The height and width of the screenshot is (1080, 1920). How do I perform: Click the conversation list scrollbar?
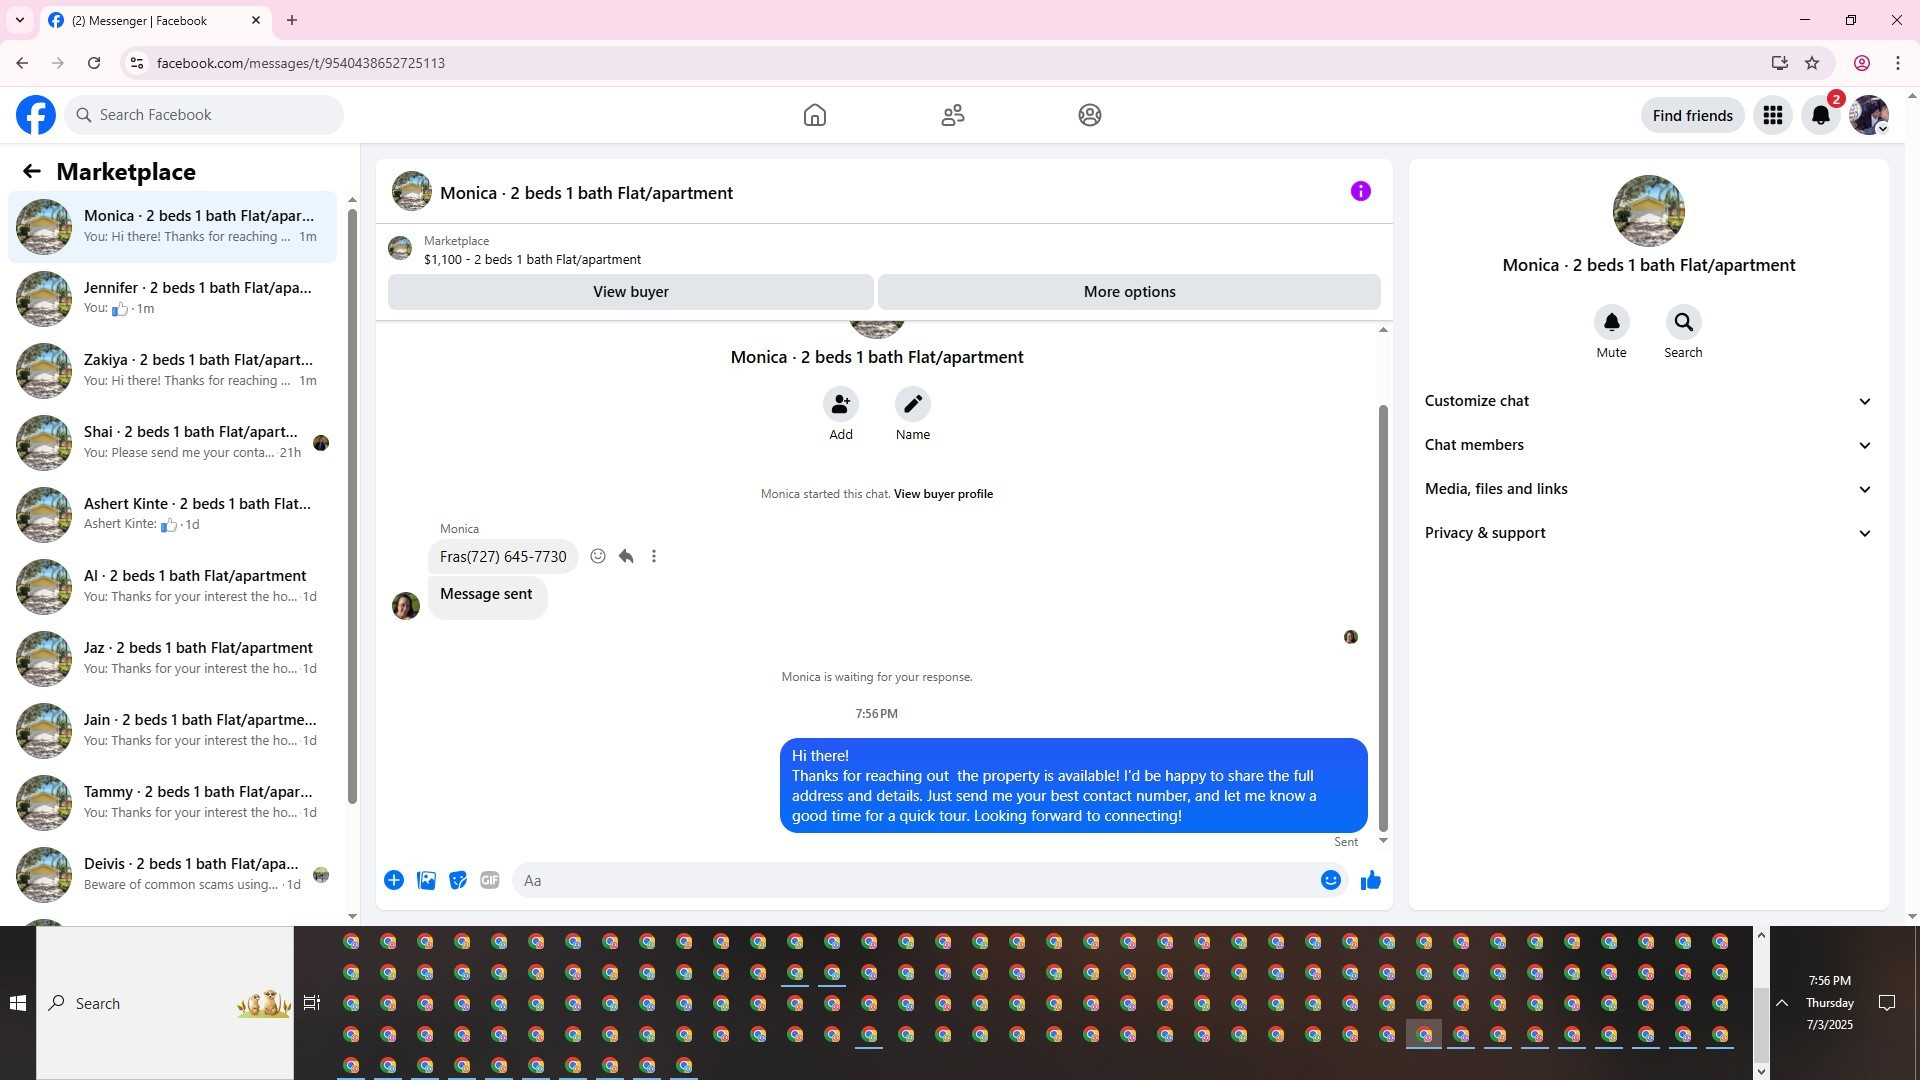[x=352, y=500]
